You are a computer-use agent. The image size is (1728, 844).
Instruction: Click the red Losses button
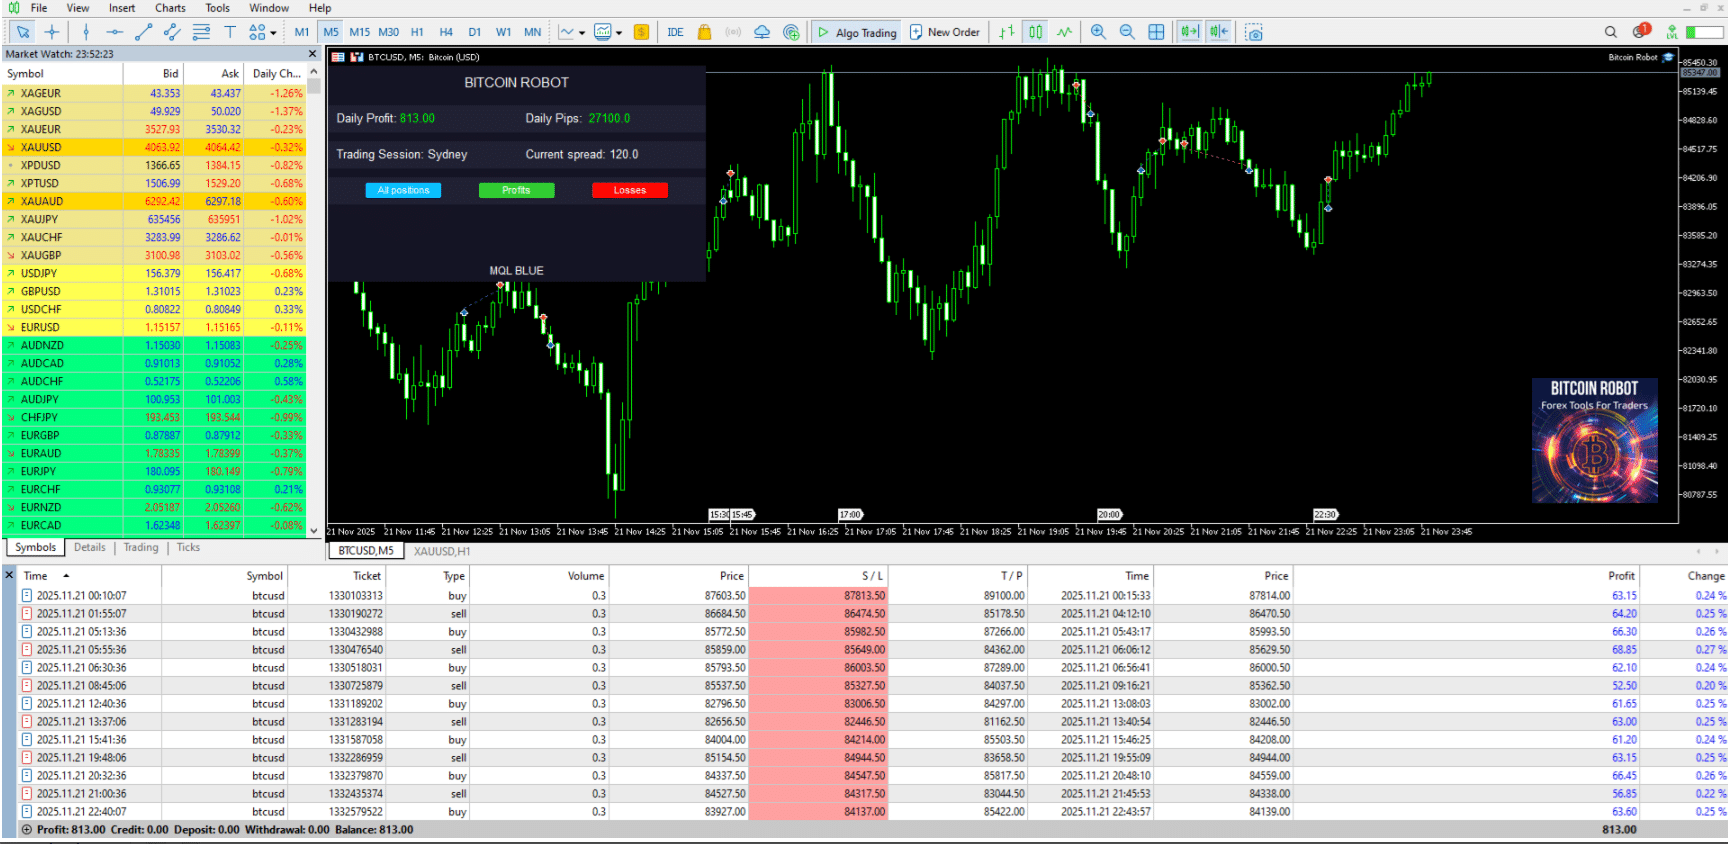pyautogui.click(x=629, y=190)
